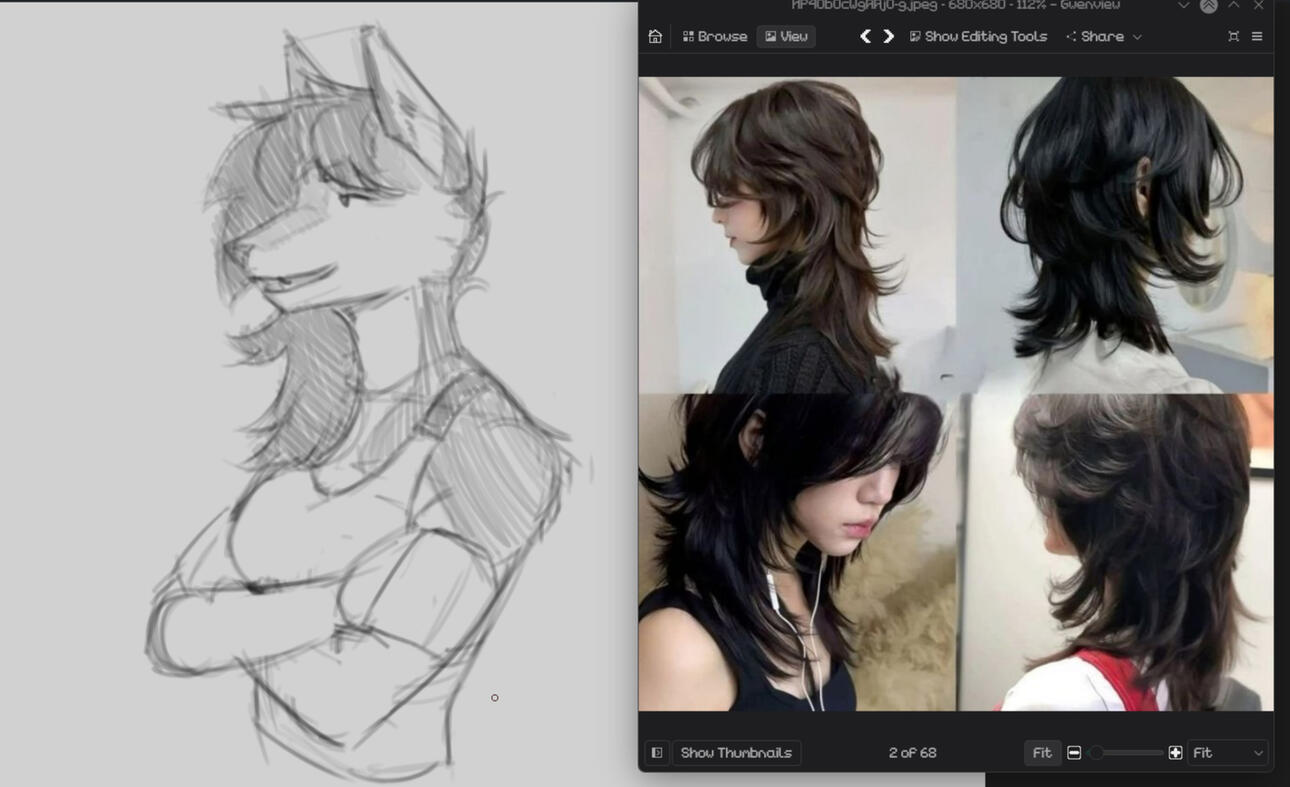Enter fullscreen mode icon in Gwenview
The image size is (1290, 787).
(x=1233, y=36)
